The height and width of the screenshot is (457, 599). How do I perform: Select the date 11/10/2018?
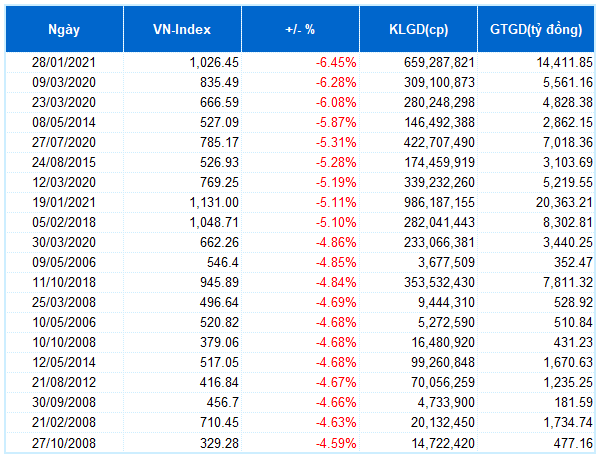click(64, 282)
